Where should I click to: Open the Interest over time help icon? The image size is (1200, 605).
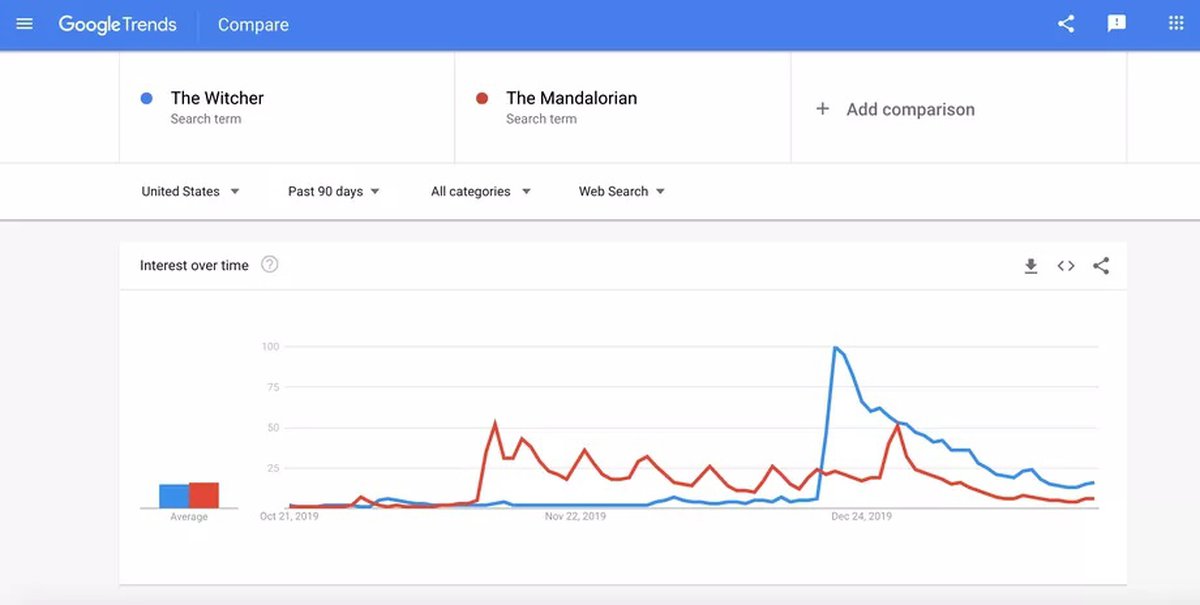pos(270,265)
